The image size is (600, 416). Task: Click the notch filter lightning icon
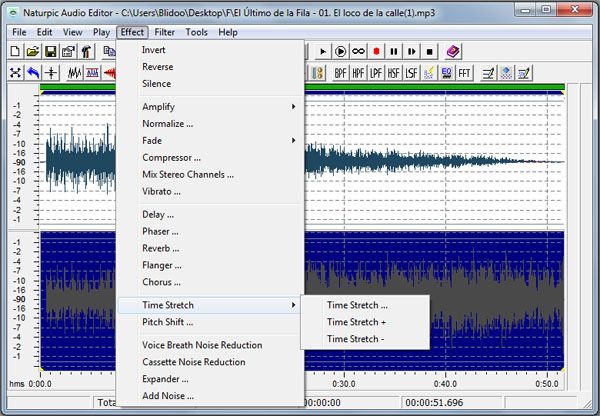pyautogui.click(x=429, y=73)
